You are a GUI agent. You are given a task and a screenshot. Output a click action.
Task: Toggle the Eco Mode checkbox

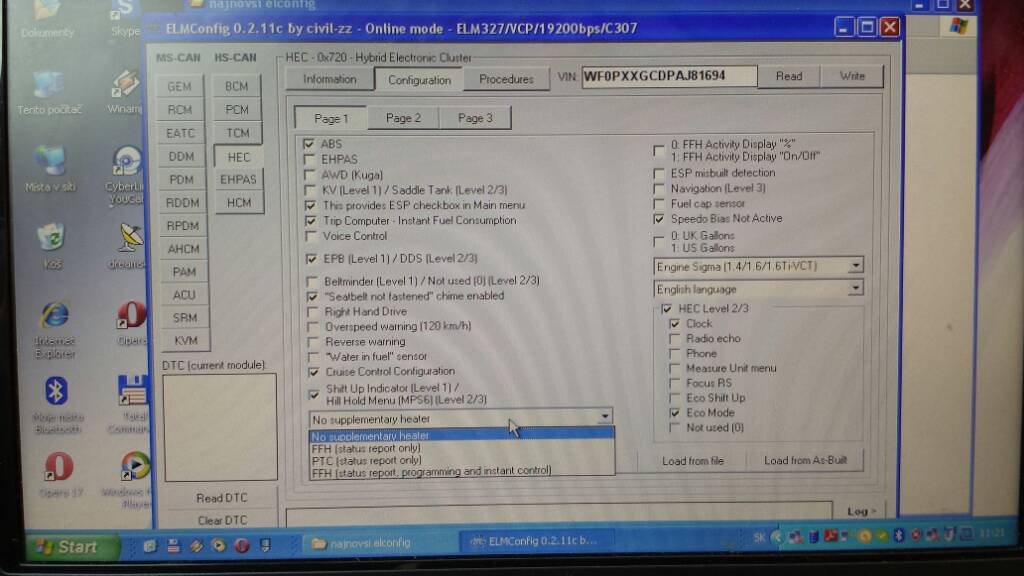tap(675, 412)
